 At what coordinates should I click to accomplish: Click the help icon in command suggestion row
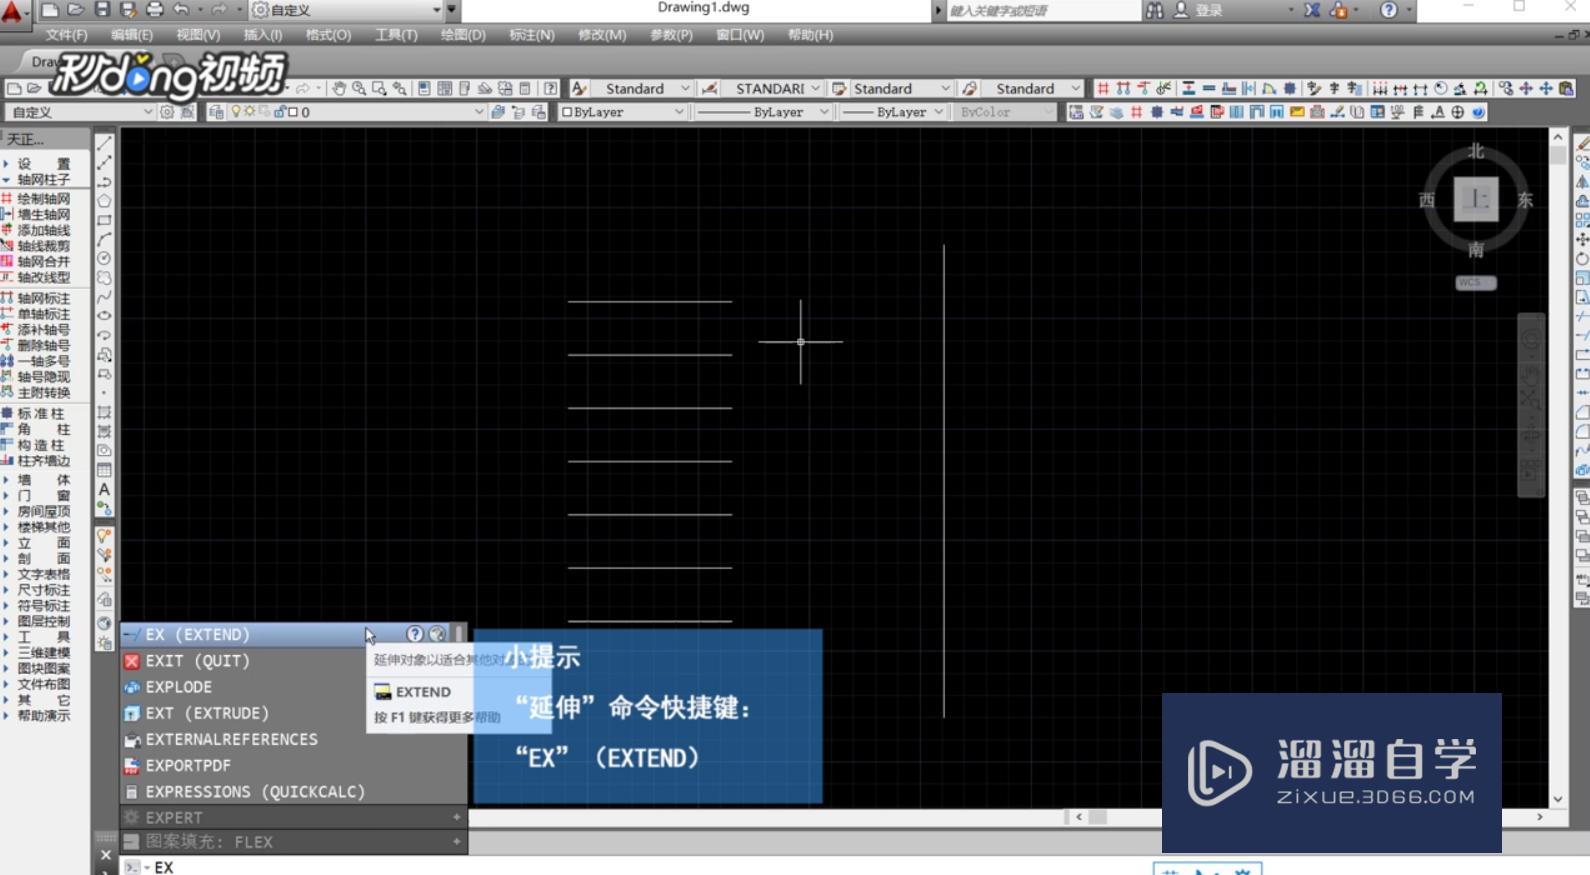click(x=415, y=634)
